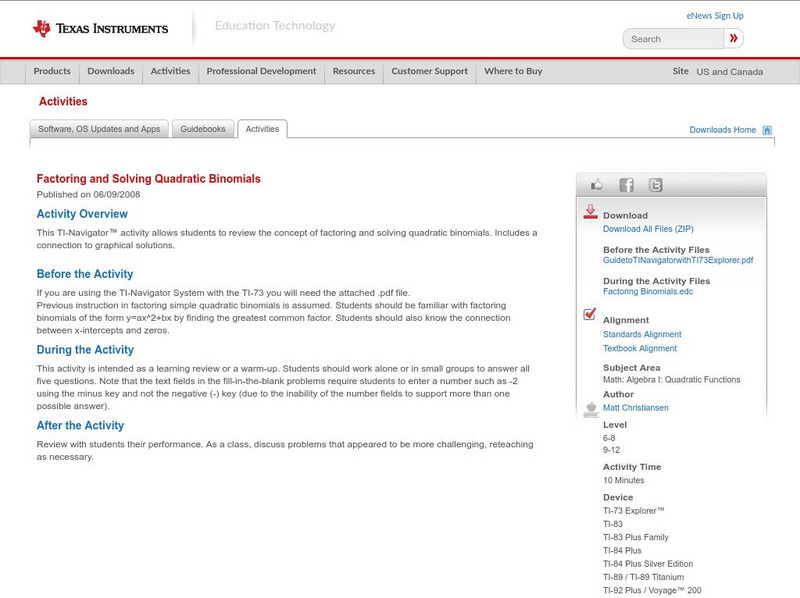Click the Math: Algebra I: Quadratic Functions text
This screenshot has height=598, width=800.
pyautogui.click(x=671, y=380)
